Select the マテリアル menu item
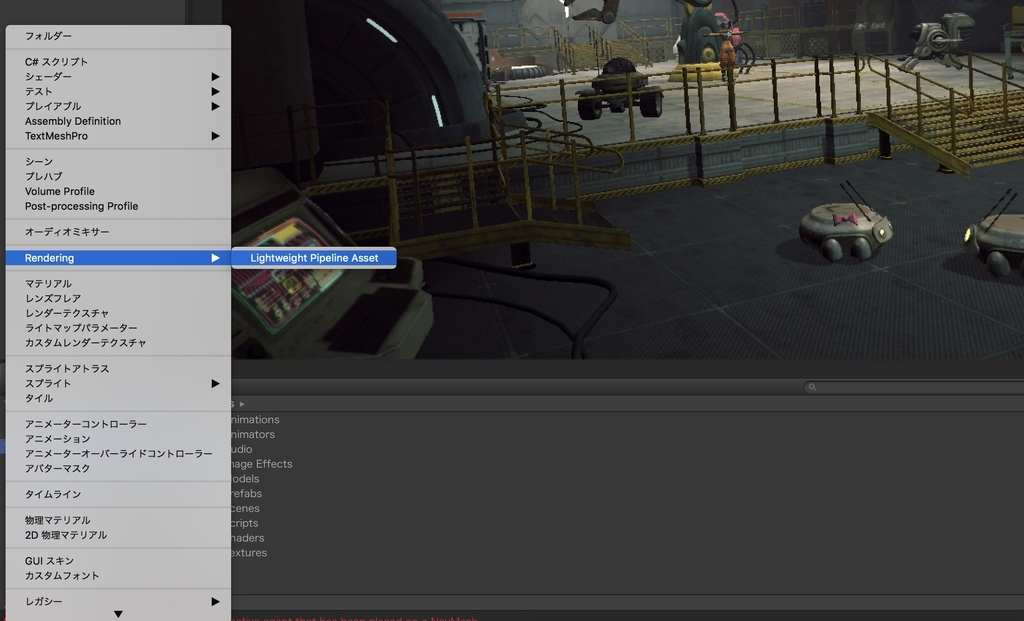Viewport: 1024px width, 621px height. coord(118,283)
